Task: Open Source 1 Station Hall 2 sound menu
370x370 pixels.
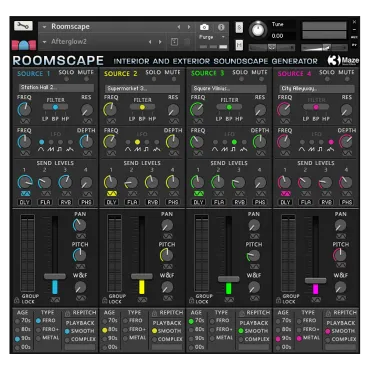Action: point(56,88)
